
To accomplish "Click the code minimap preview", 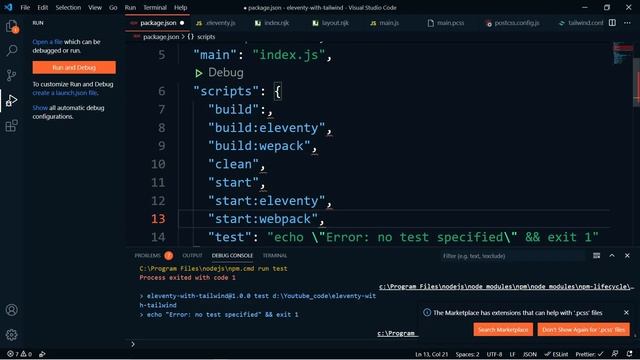I will [622, 53].
